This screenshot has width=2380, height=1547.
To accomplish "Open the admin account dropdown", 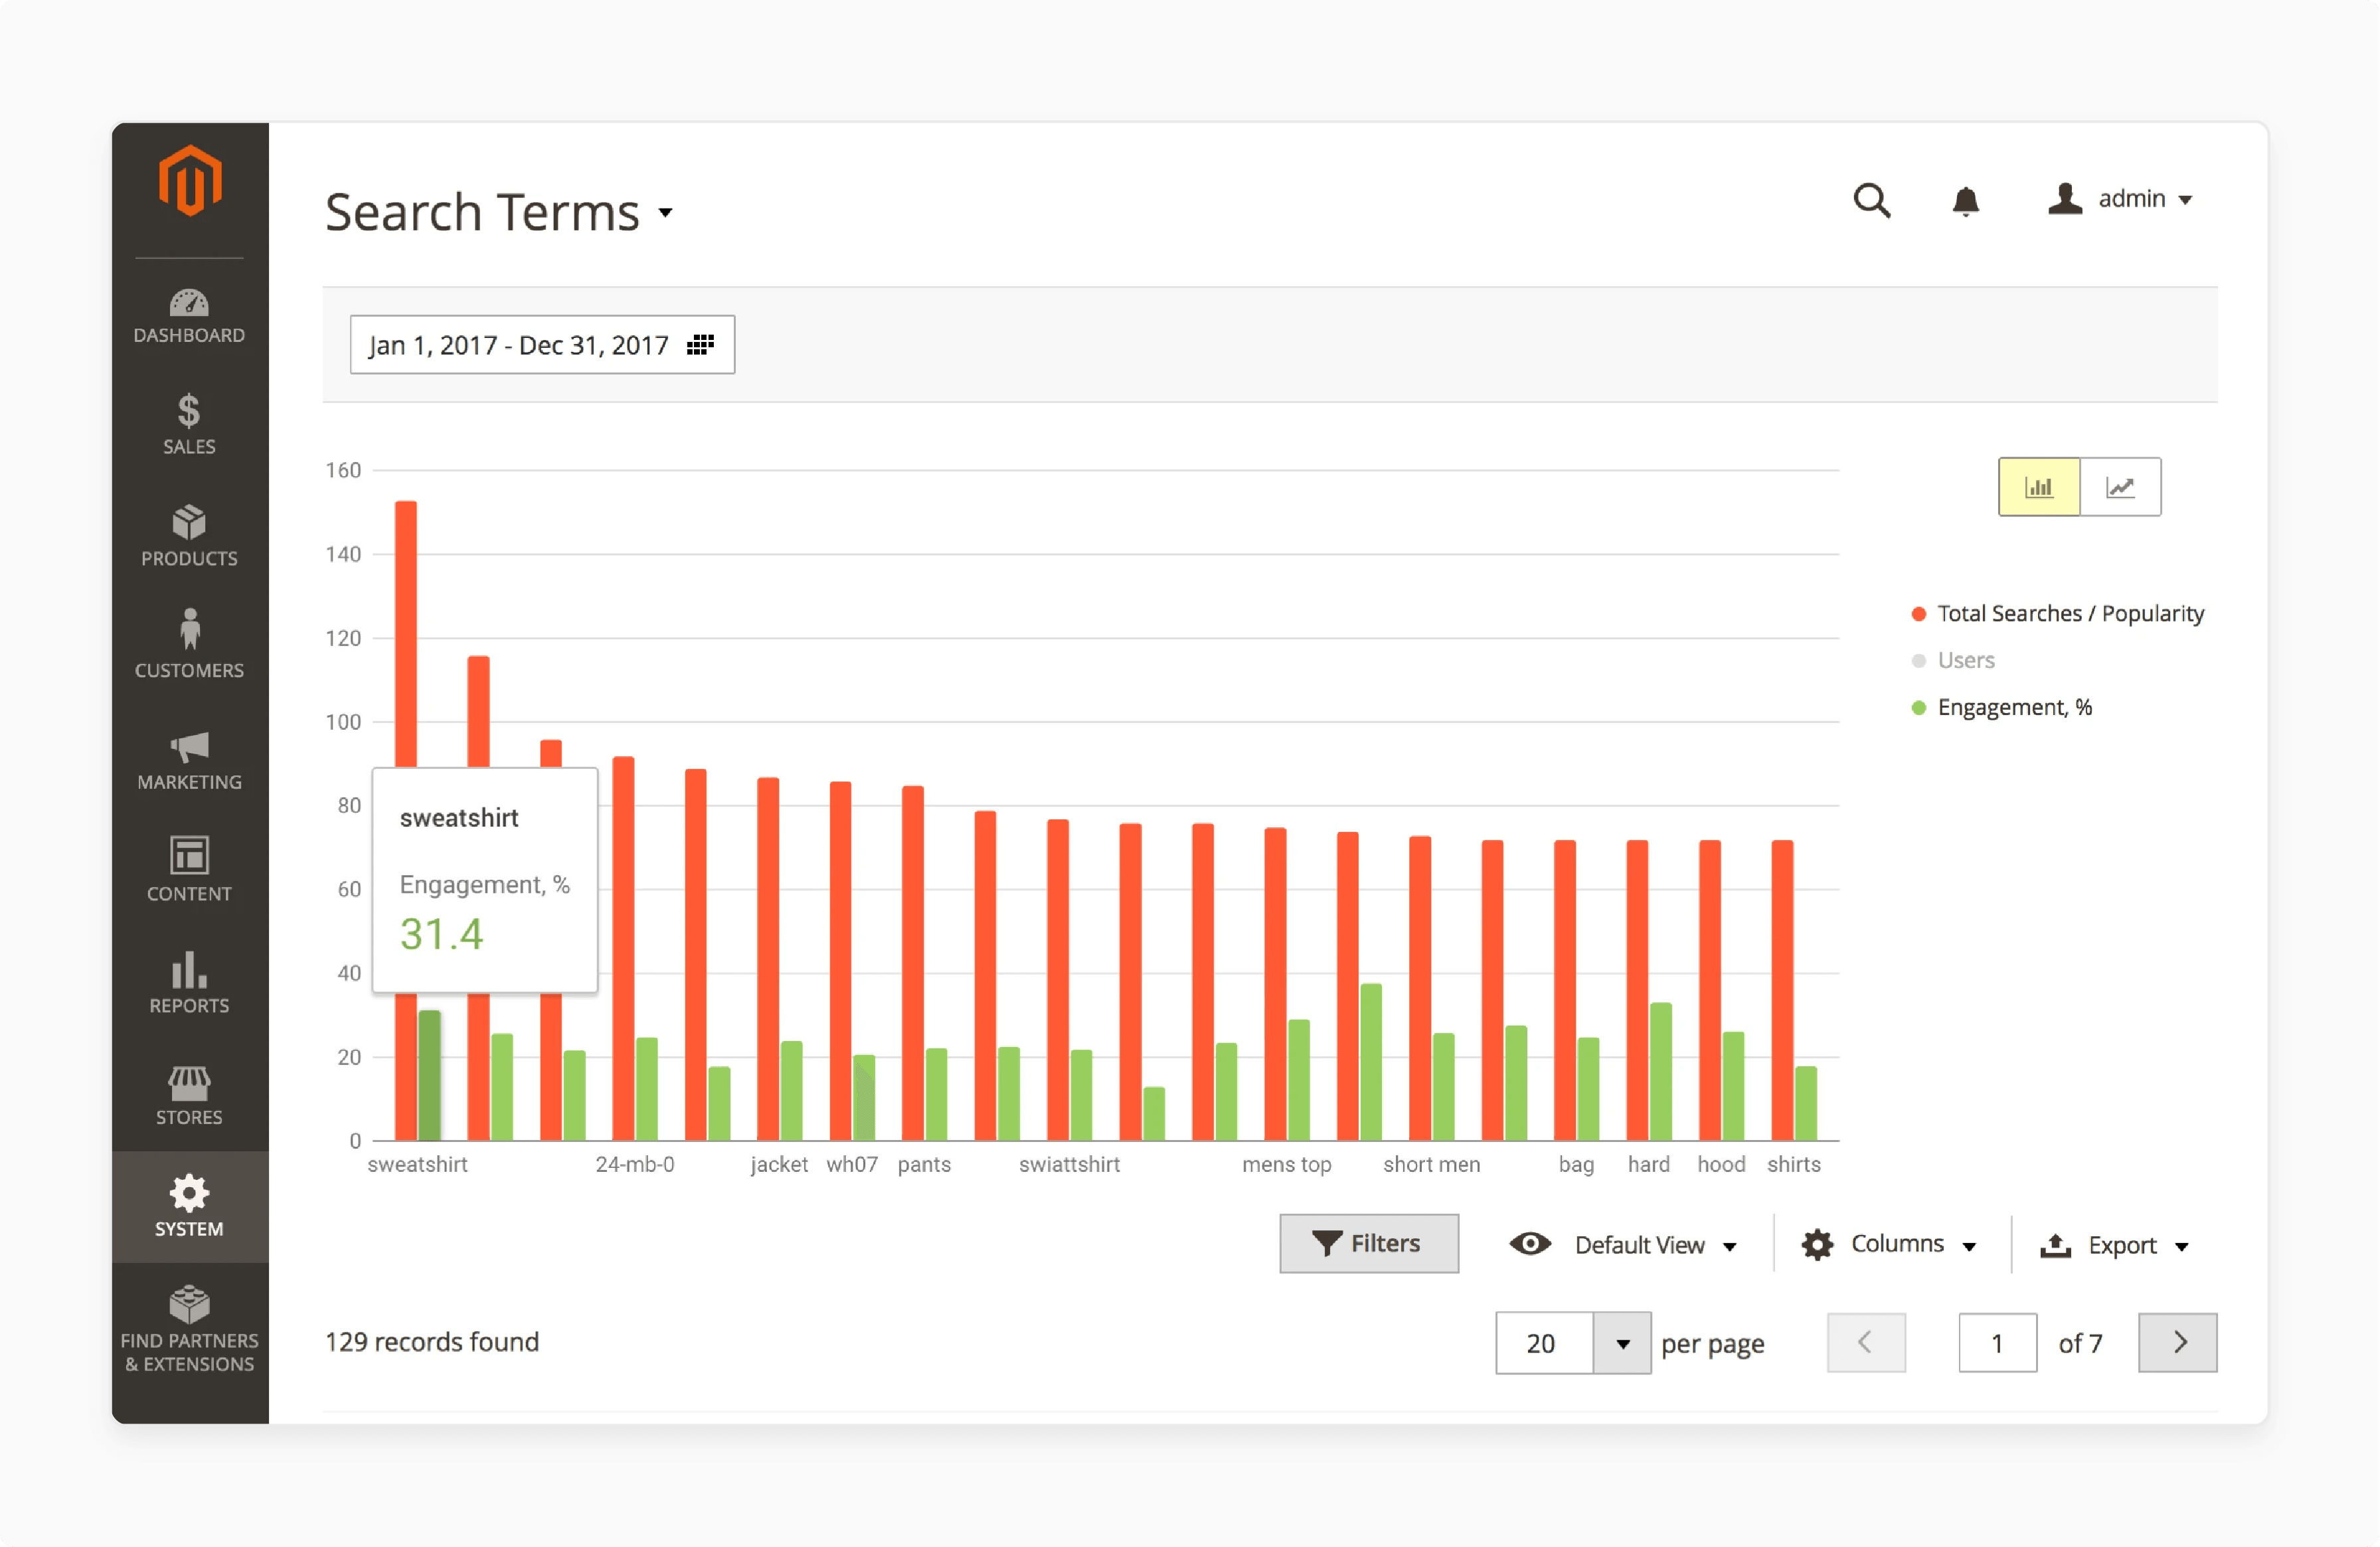I will click(x=2120, y=199).
